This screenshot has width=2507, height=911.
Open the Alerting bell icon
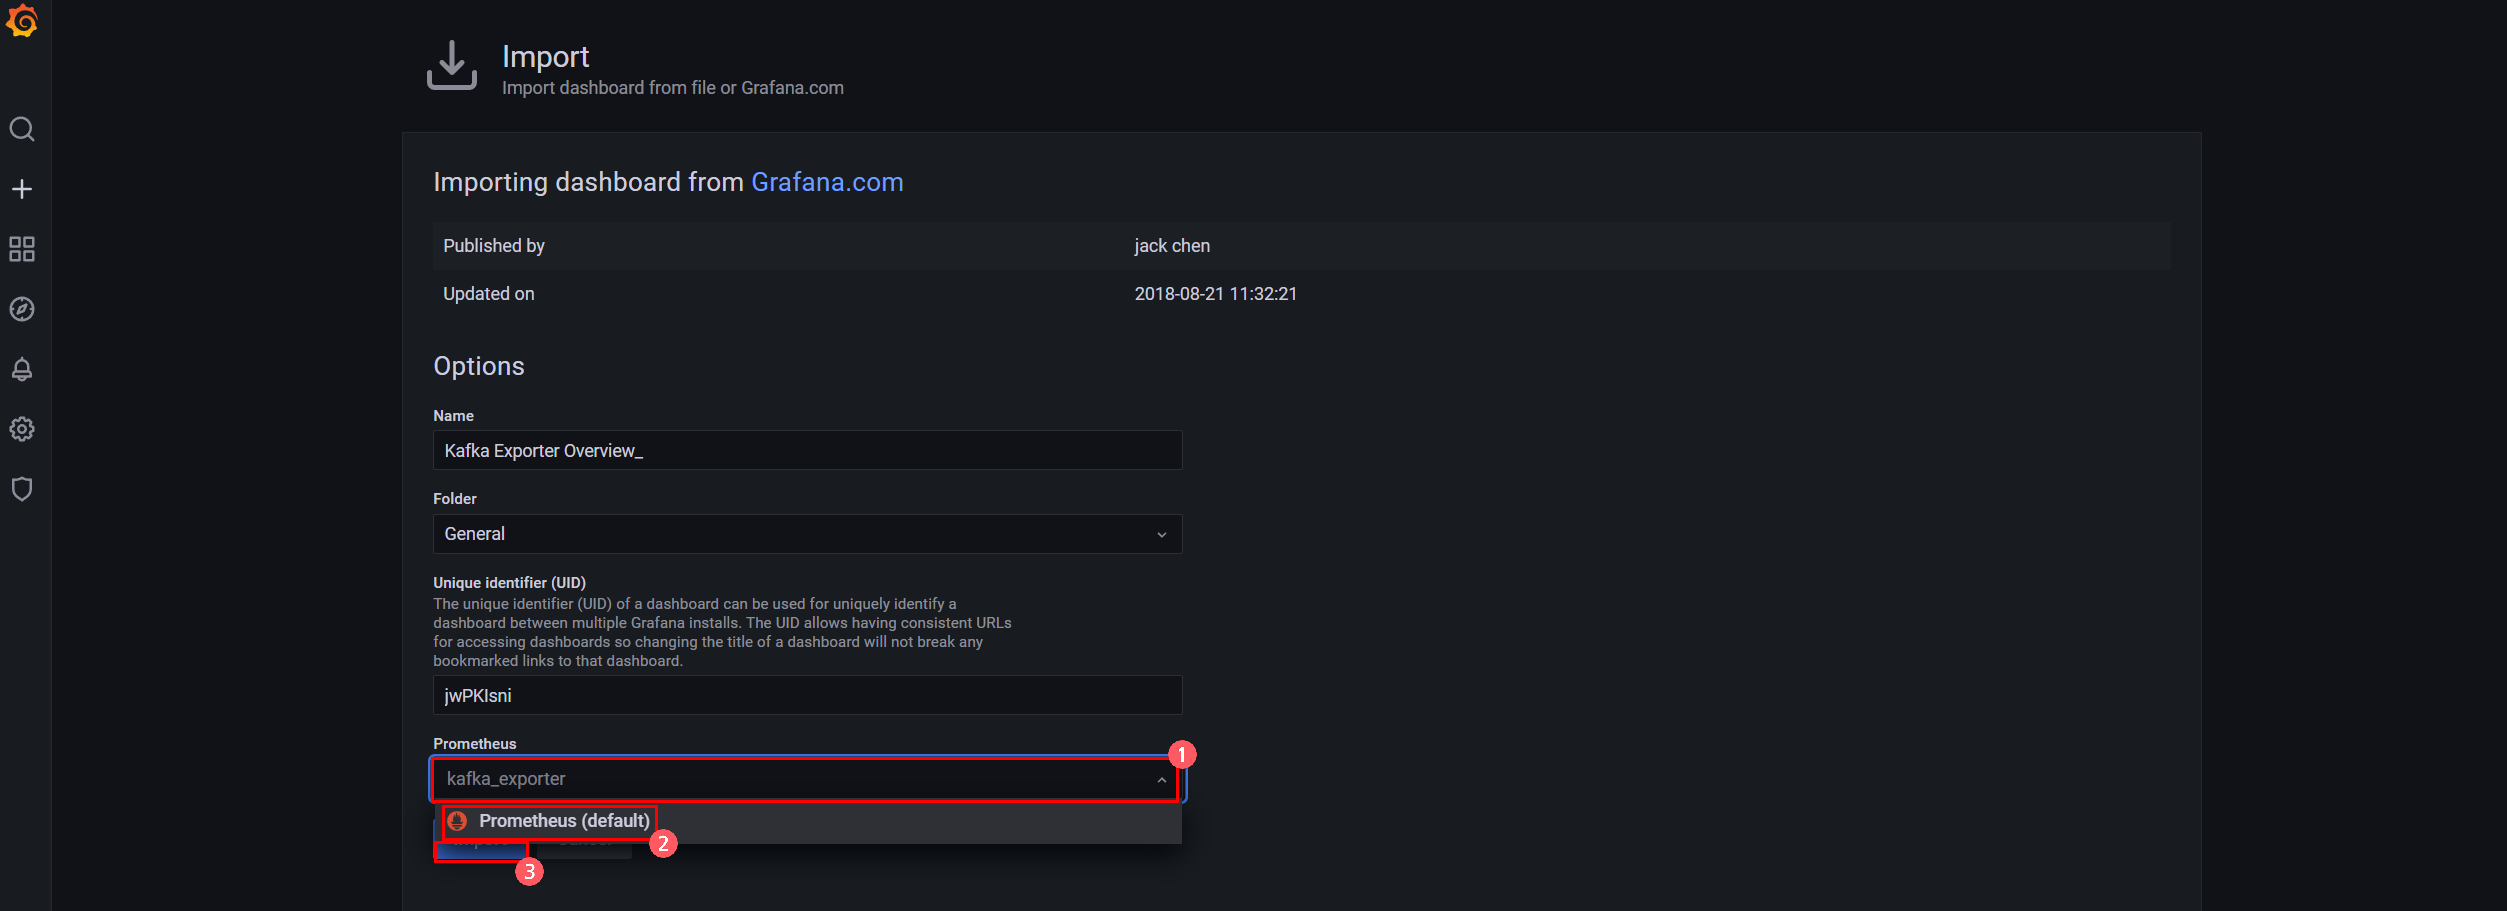pos(22,369)
